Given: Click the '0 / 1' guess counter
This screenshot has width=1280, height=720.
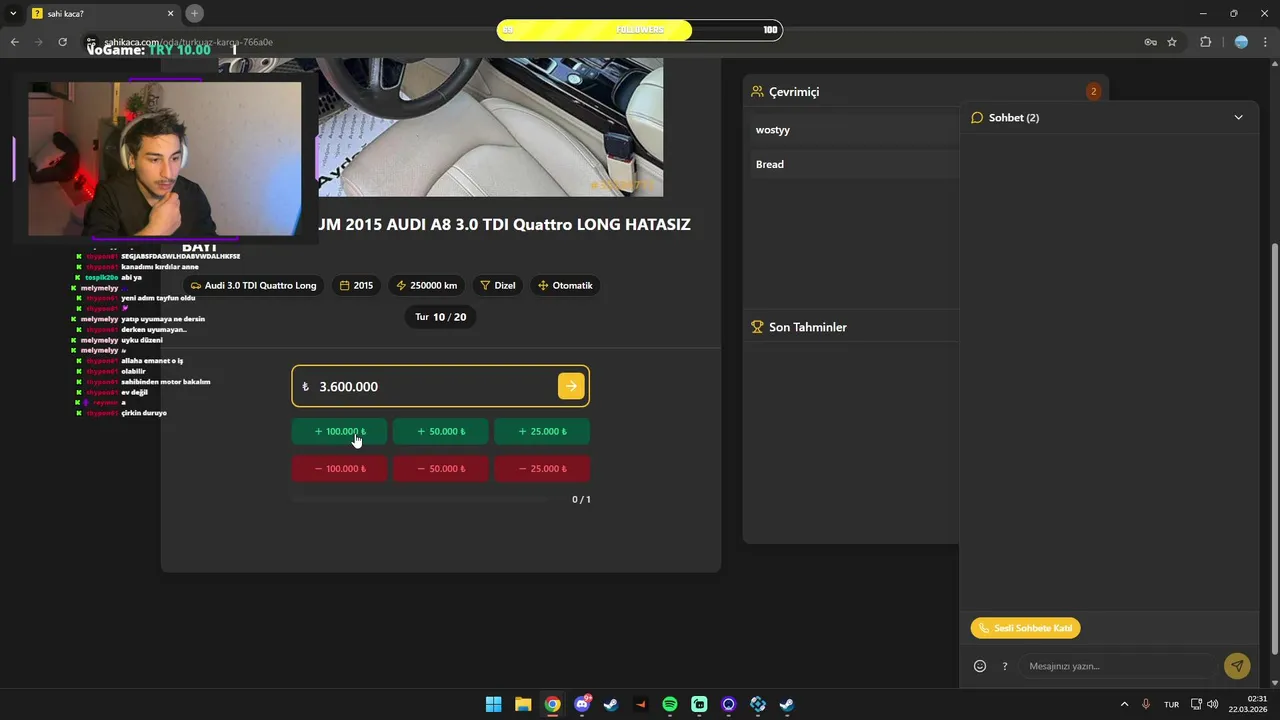Looking at the screenshot, I should pyautogui.click(x=581, y=499).
